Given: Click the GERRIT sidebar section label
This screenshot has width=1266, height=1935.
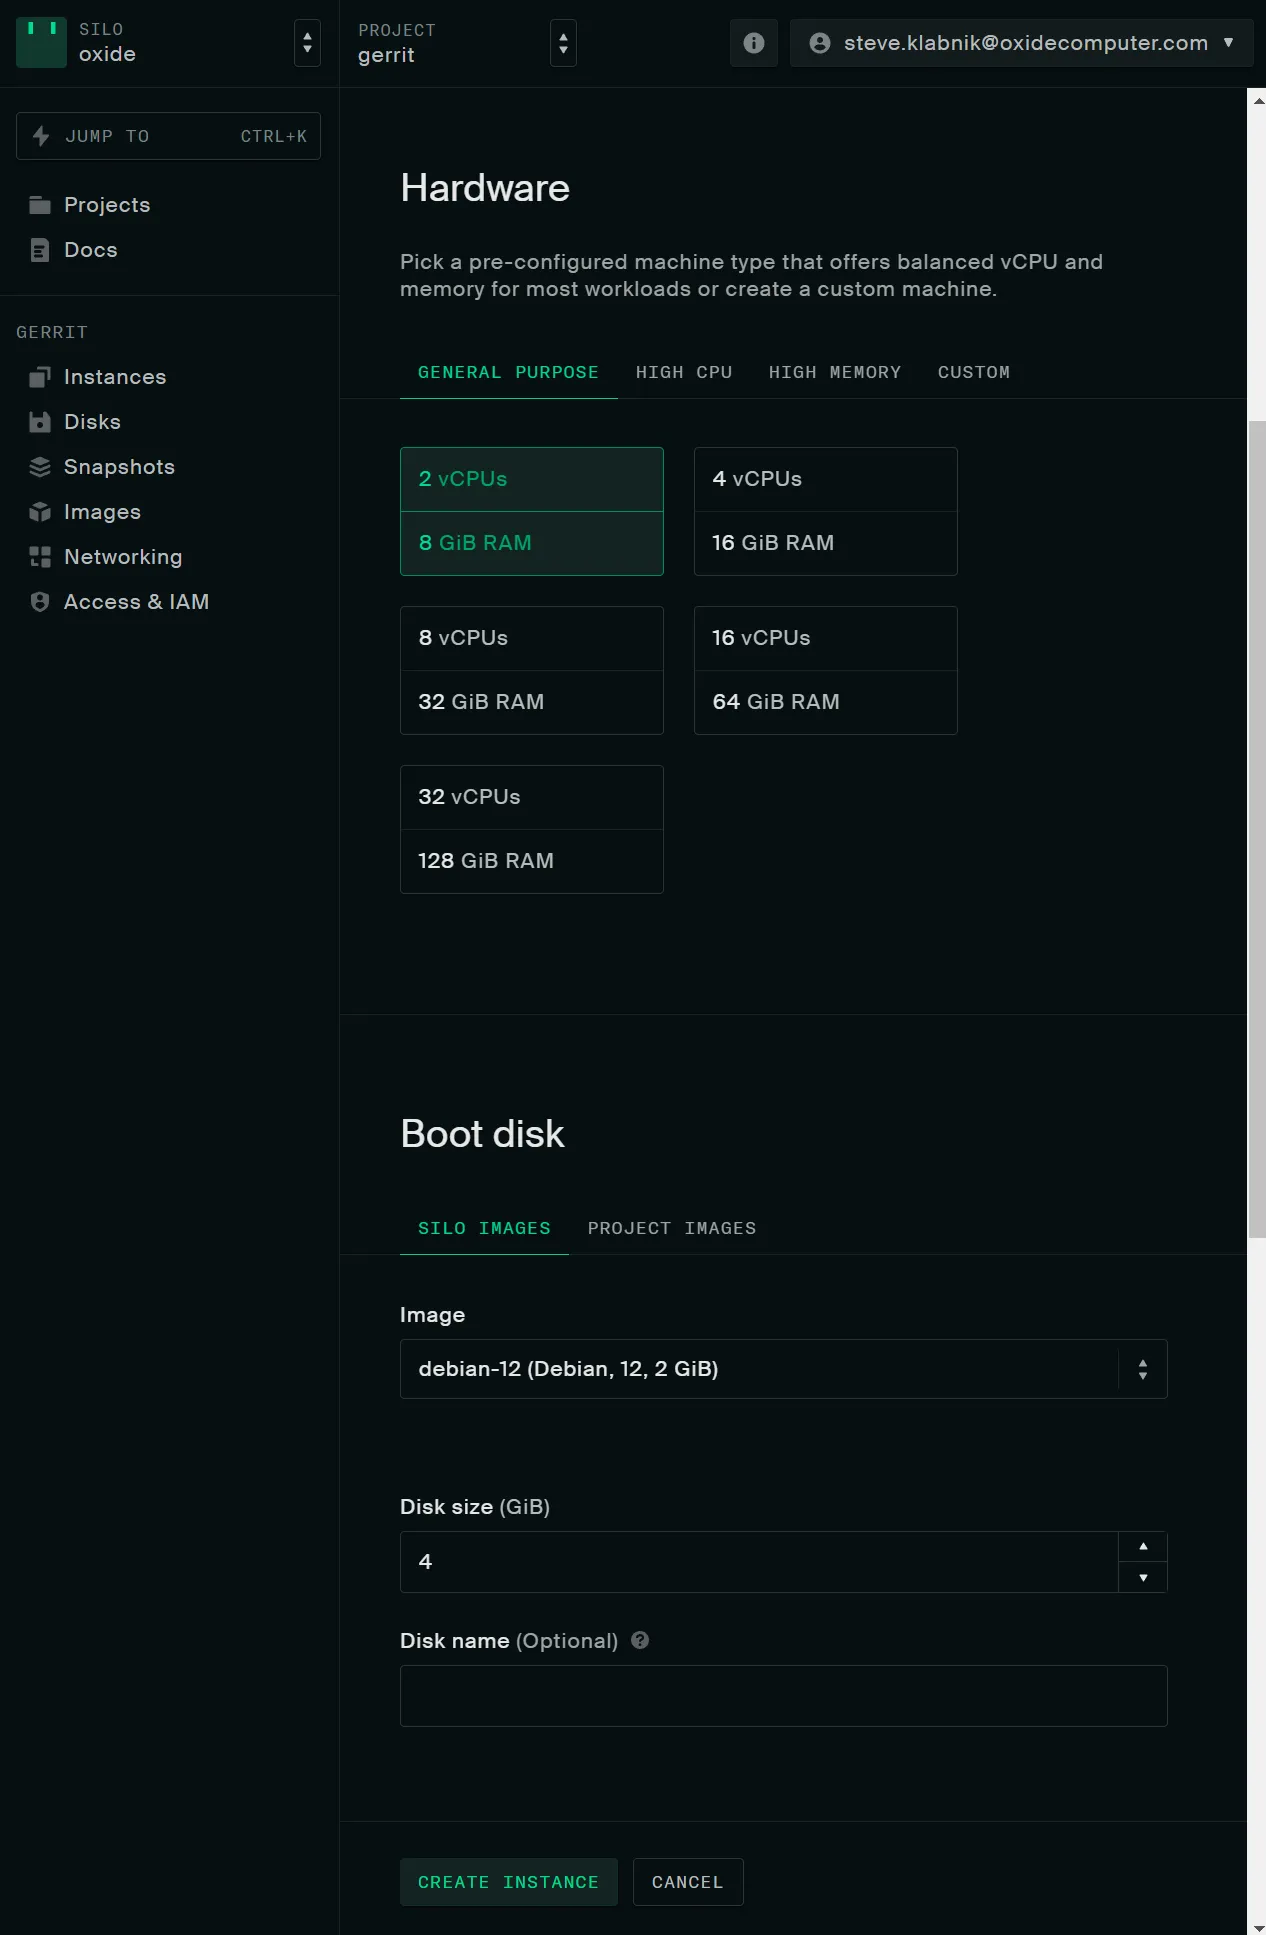Looking at the screenshot, I should tap(52, 332).
